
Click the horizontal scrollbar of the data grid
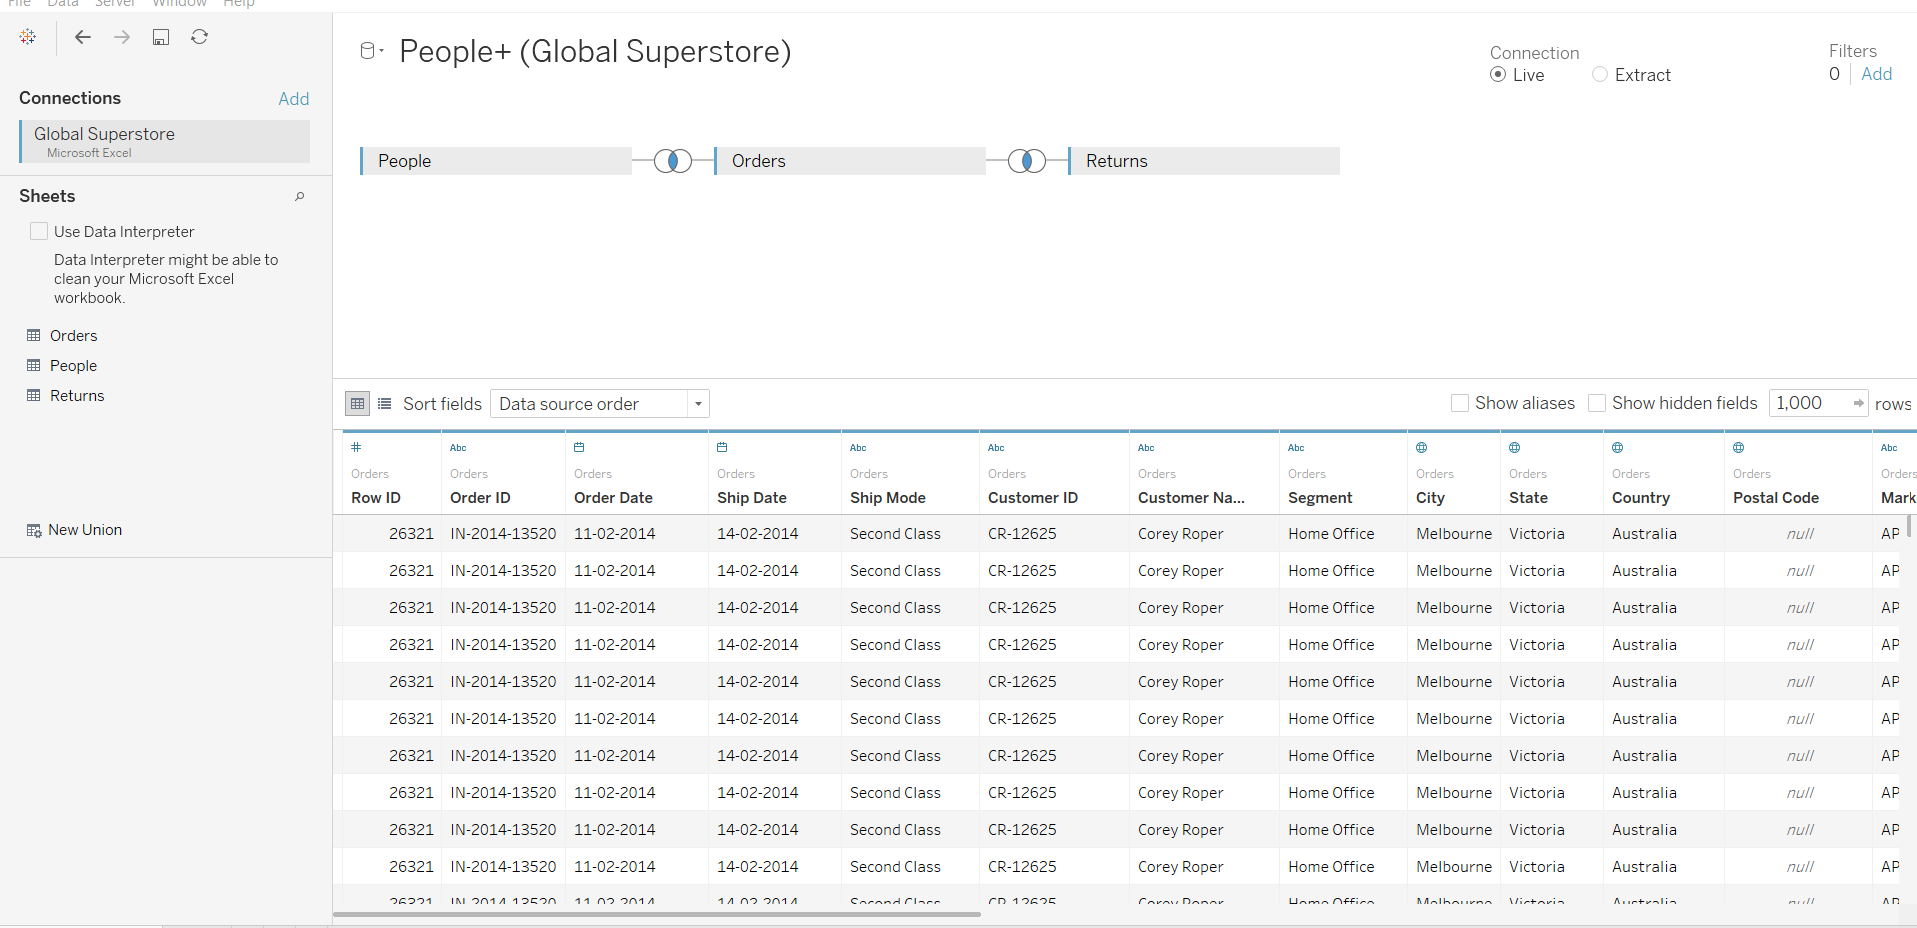tap(656, 914)
